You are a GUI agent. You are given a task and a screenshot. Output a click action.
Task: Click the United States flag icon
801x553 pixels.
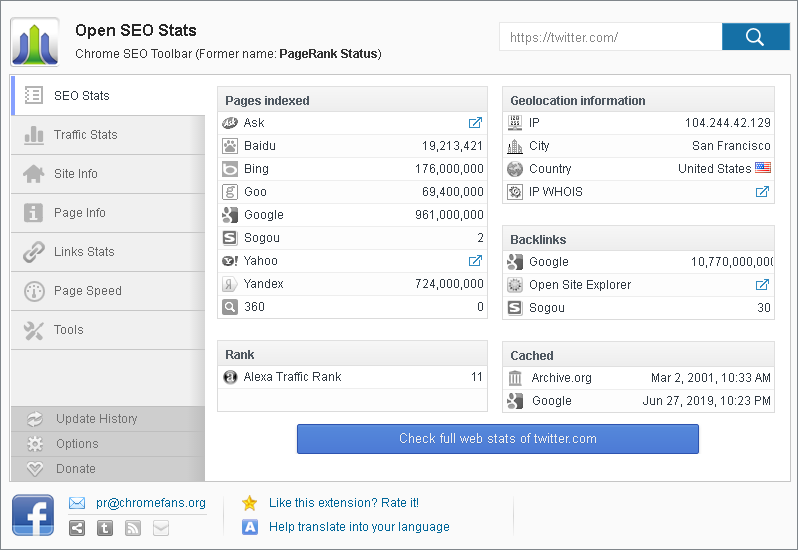point(763,167)
